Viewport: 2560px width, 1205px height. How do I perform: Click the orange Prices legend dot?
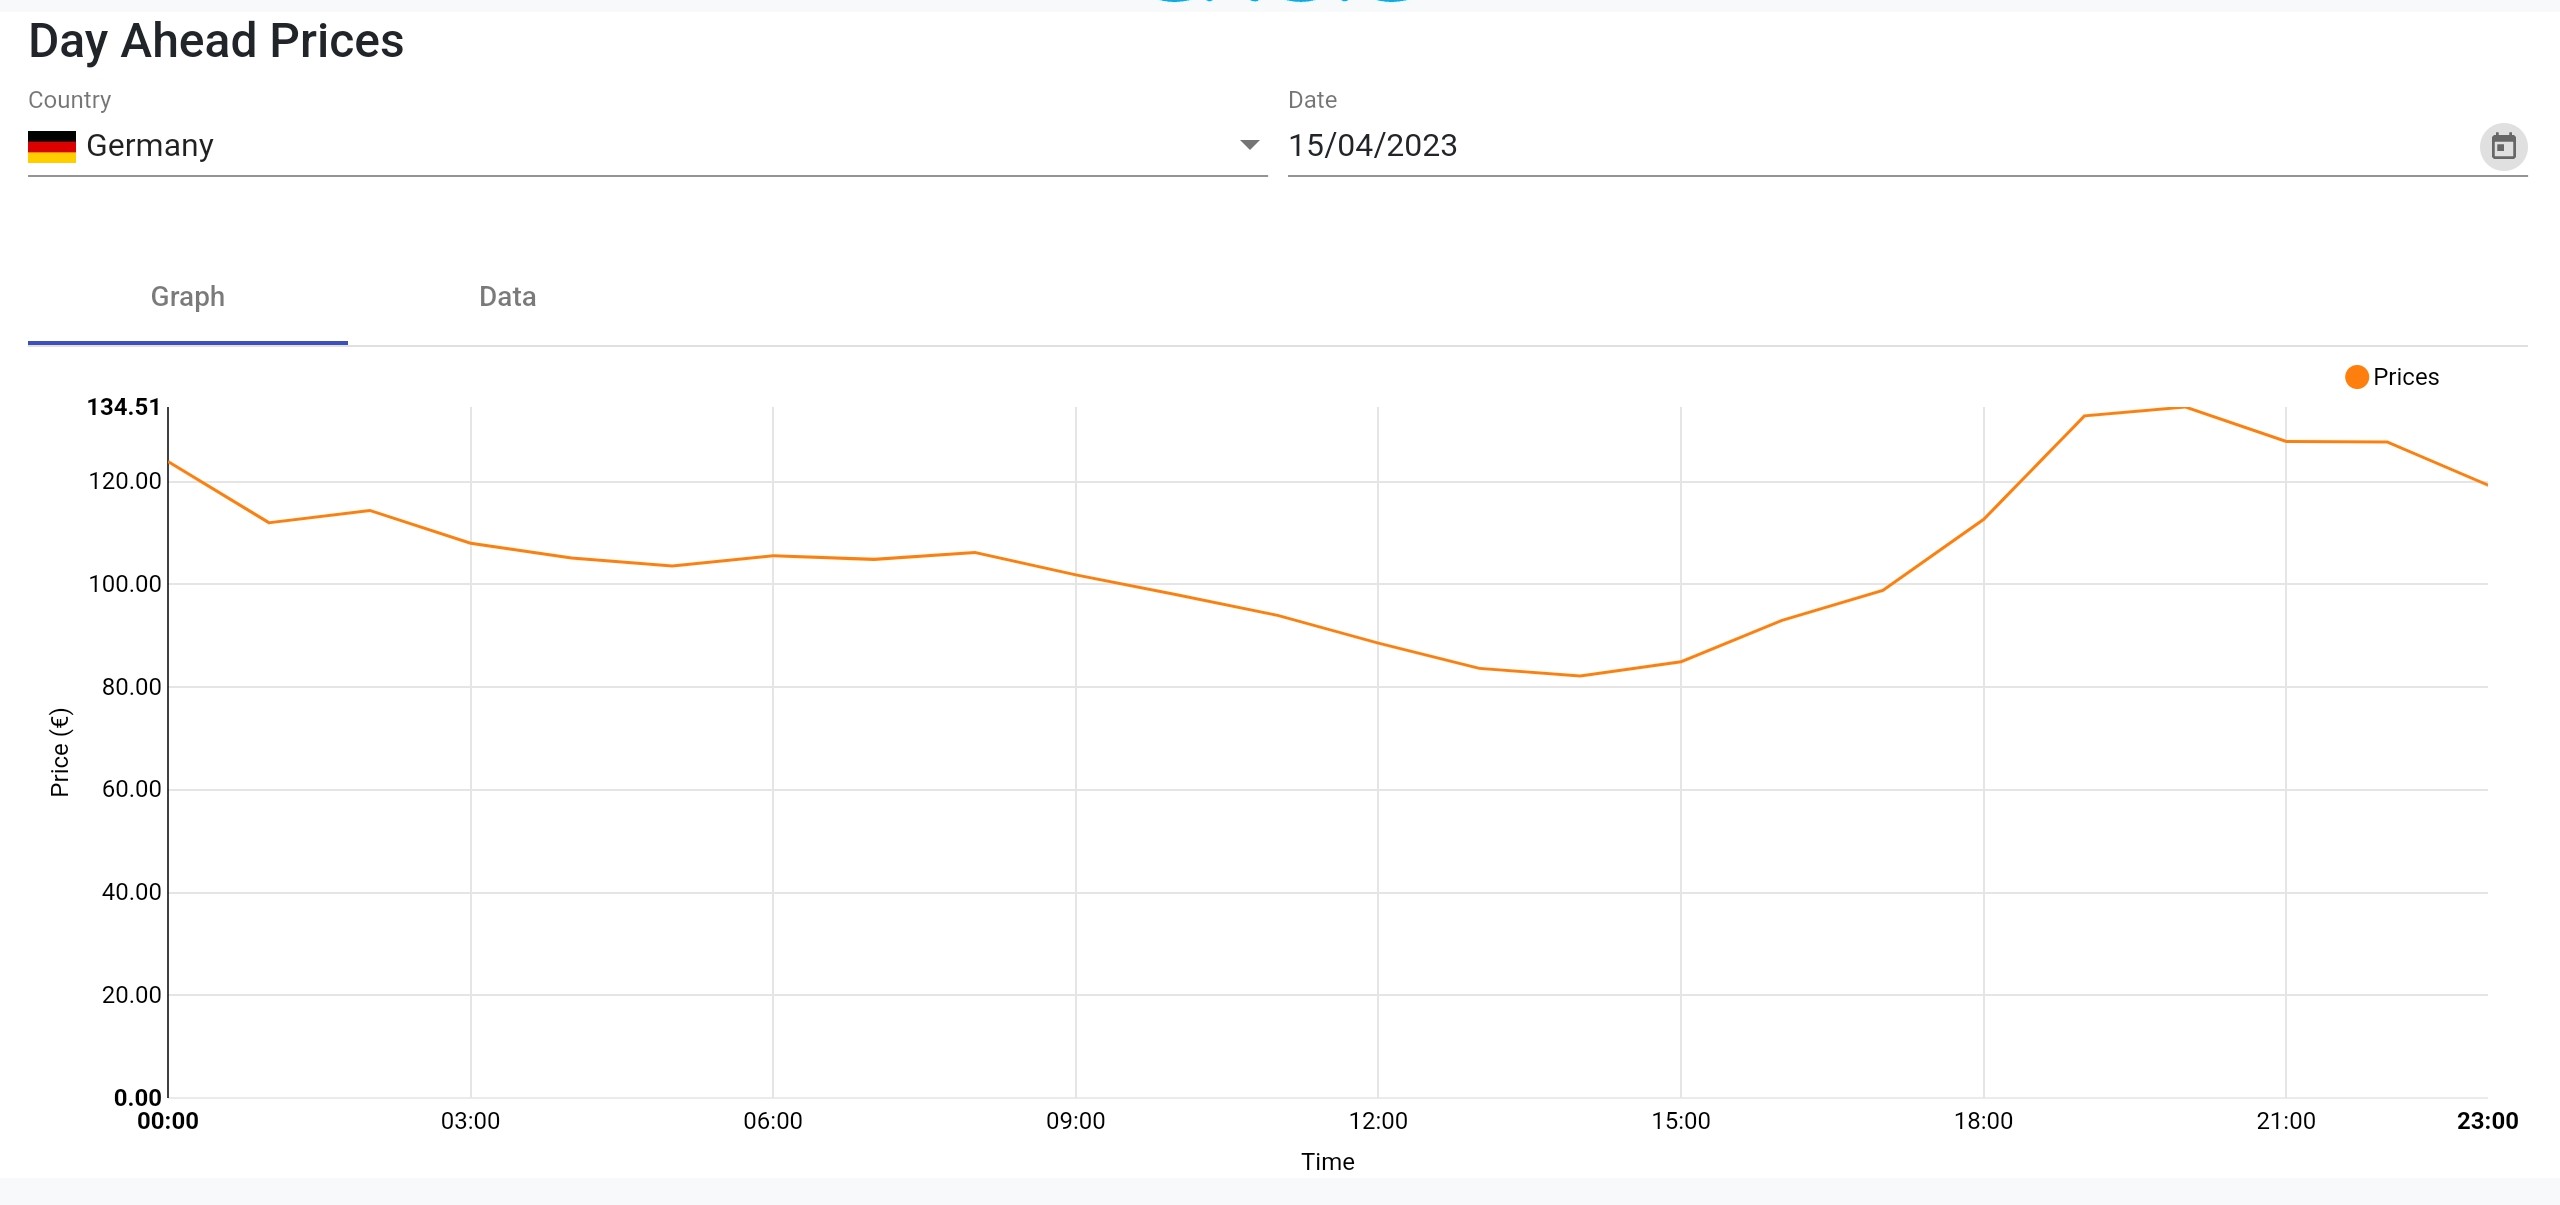[x=2356, y=377]
